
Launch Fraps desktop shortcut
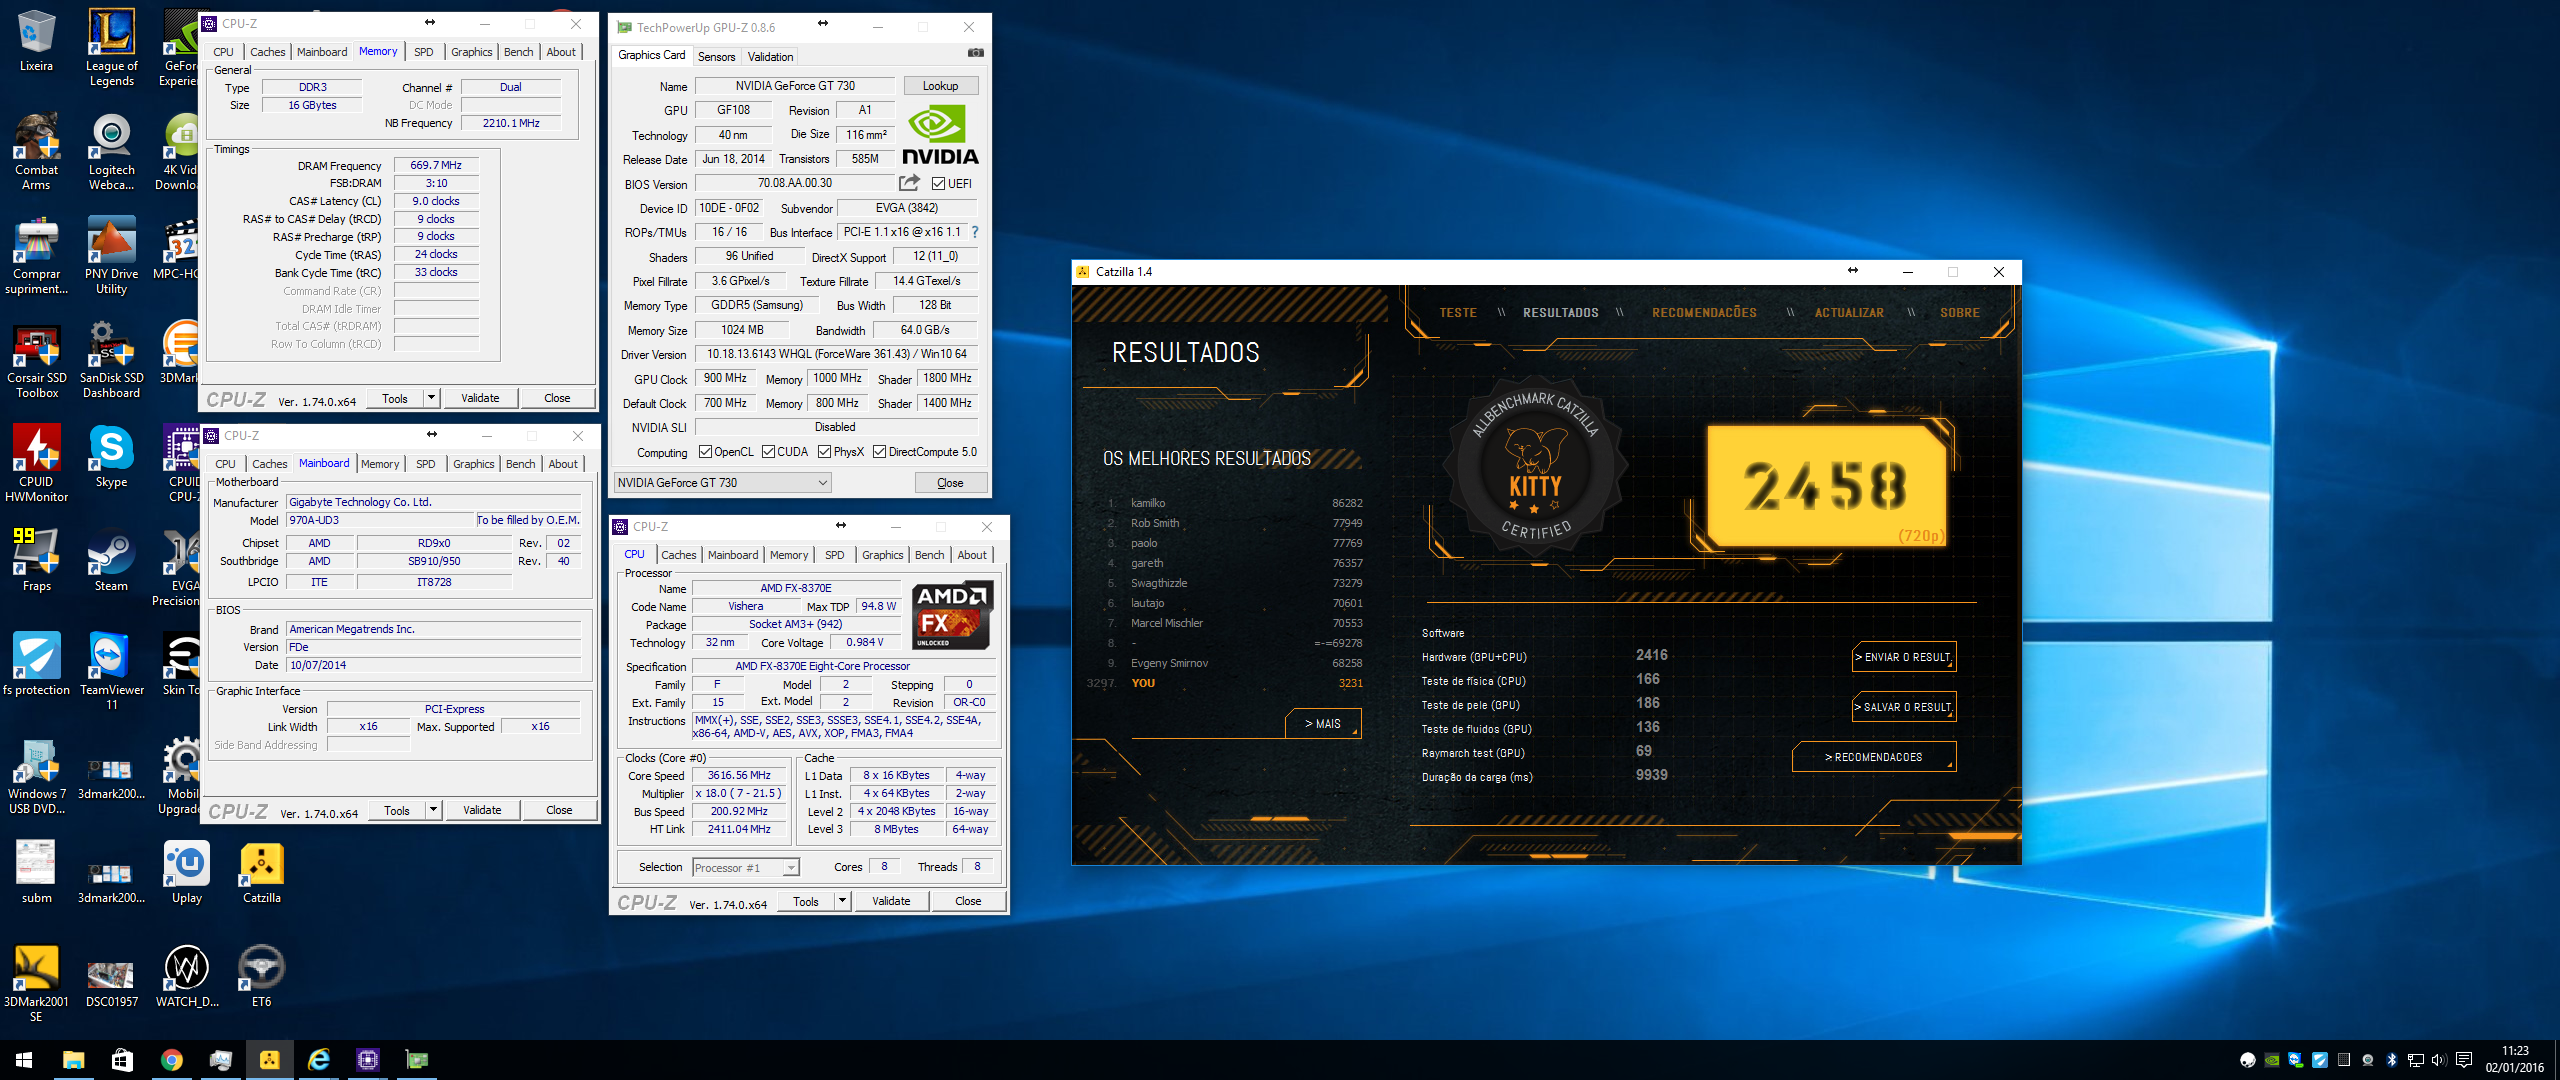pyautogui.click(x=36, y=560)
